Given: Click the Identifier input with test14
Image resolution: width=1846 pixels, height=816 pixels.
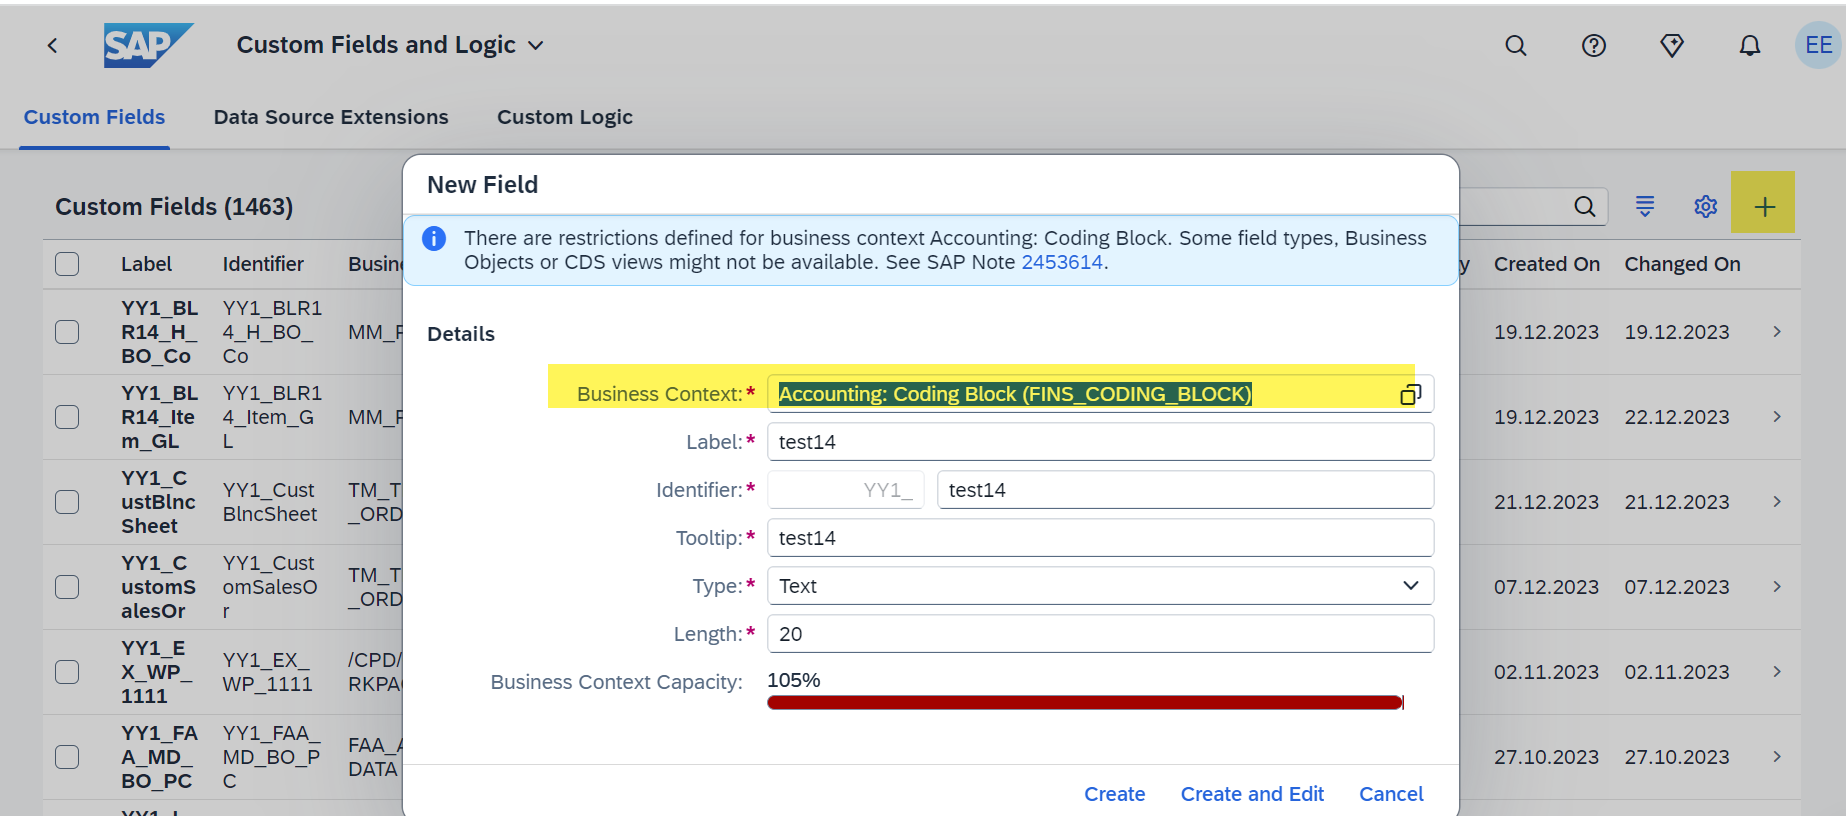Looking at the screenshot, I should [1185, 490].
